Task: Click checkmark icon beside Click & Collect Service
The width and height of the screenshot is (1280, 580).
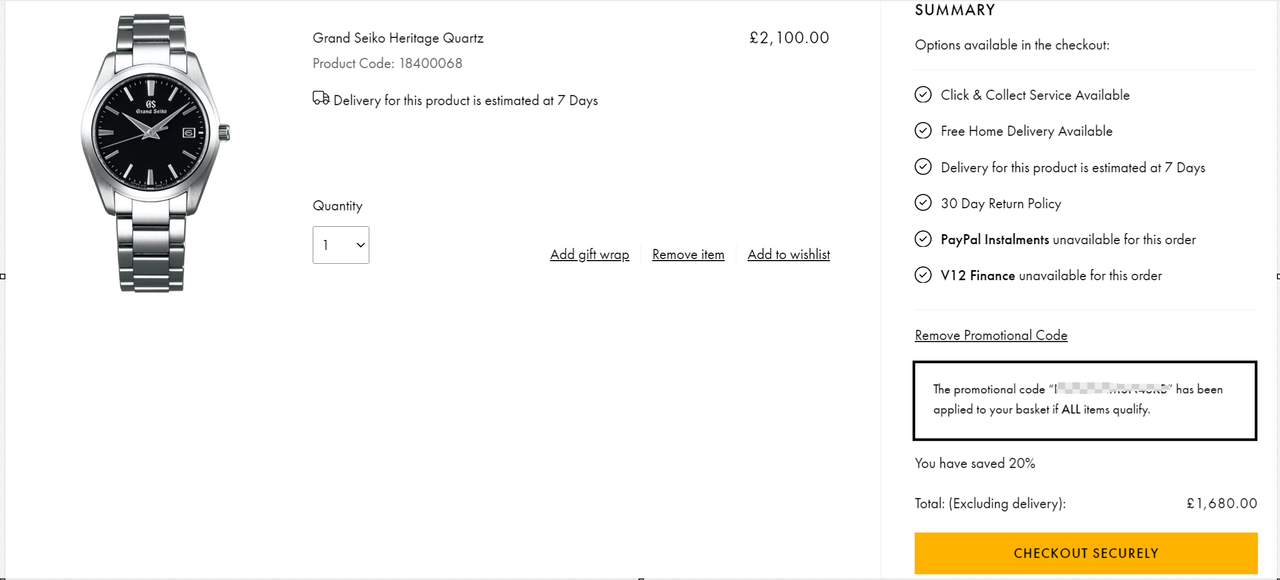Action: tap(923, 94)
